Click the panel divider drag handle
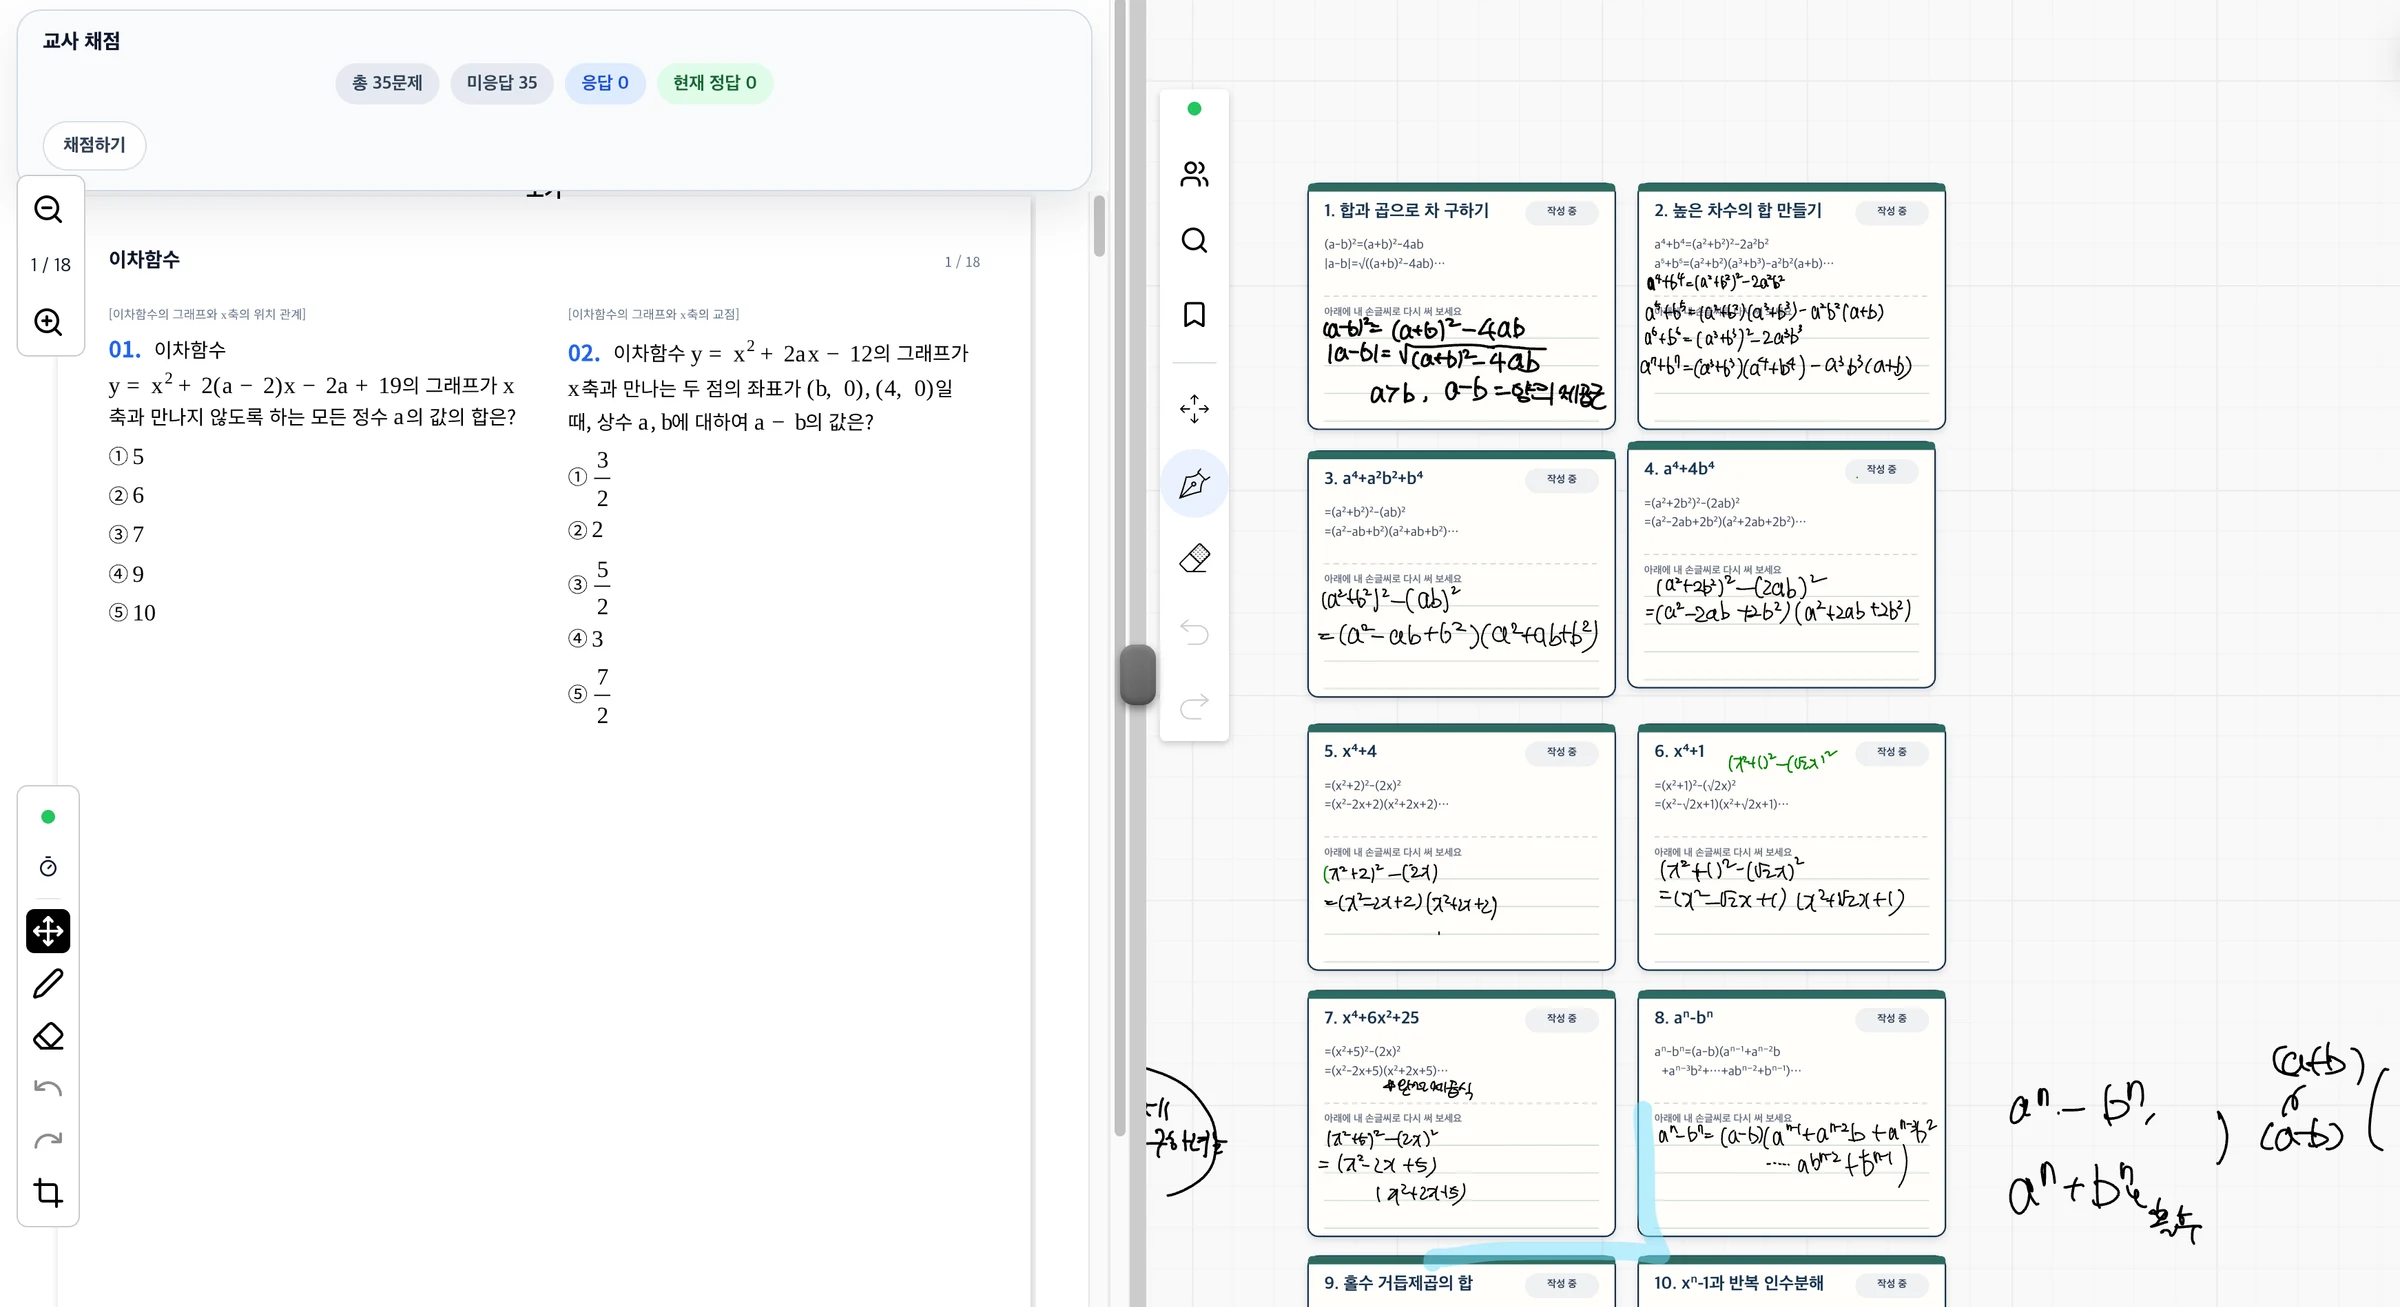 (x=1137, y=675)
